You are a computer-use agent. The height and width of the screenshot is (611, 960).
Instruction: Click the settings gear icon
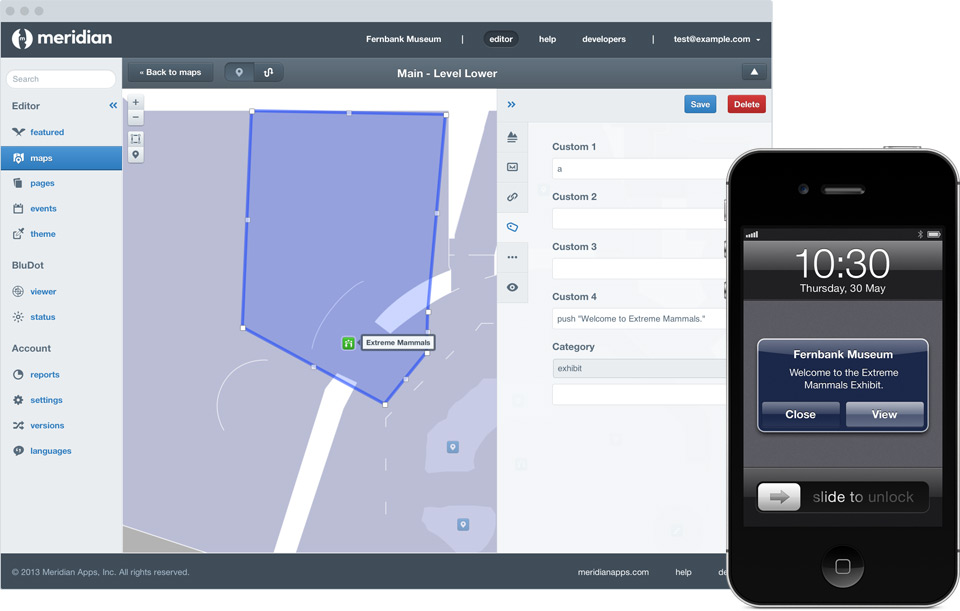pos(18,400)
